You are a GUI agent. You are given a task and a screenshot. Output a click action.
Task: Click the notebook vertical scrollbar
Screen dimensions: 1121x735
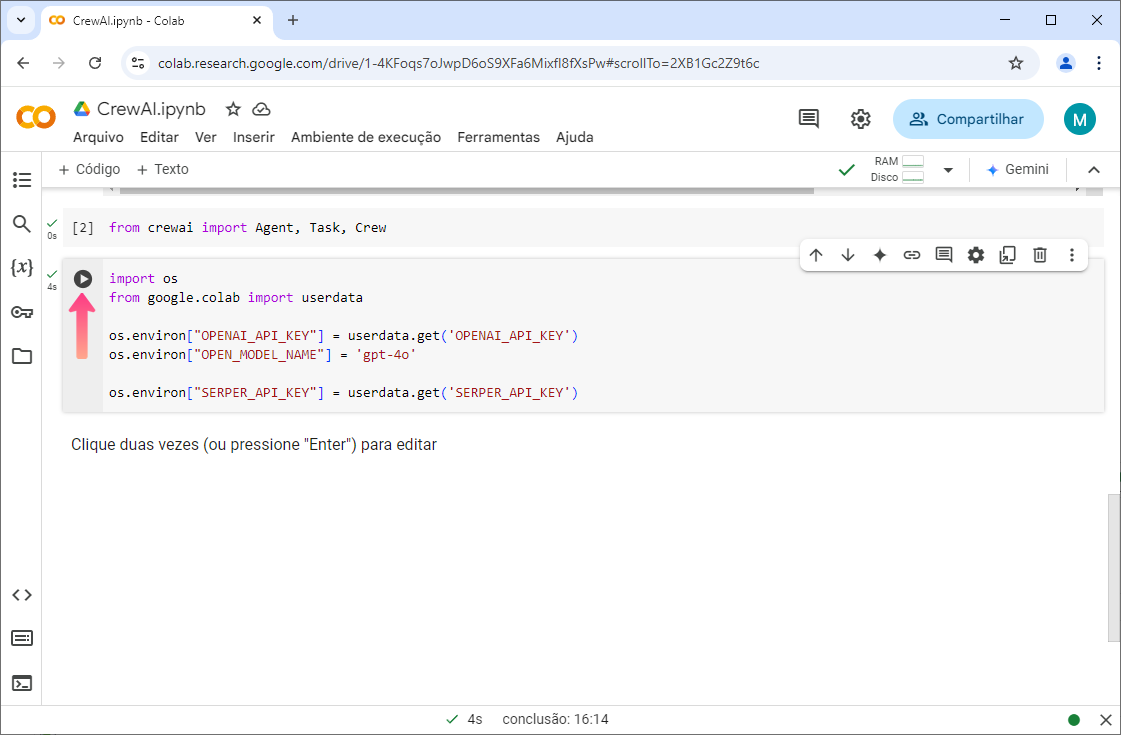click(1114, 568)
